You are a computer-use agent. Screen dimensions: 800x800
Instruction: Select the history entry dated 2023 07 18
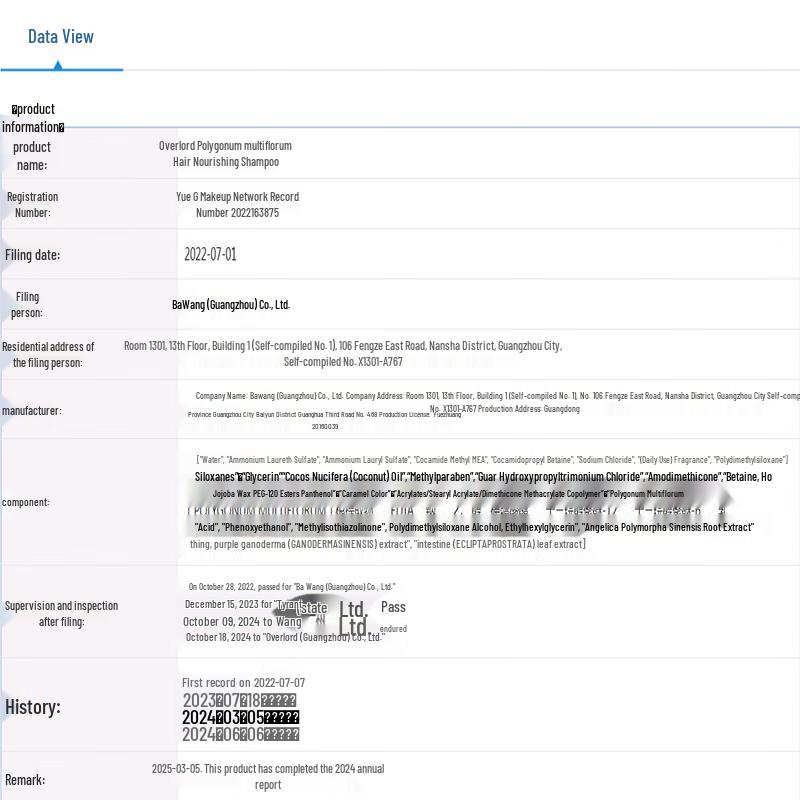[x=239, y=700]
